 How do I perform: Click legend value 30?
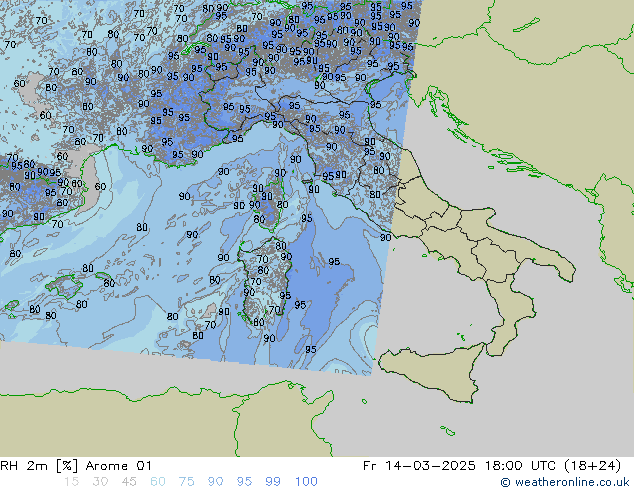pos(100,482)
